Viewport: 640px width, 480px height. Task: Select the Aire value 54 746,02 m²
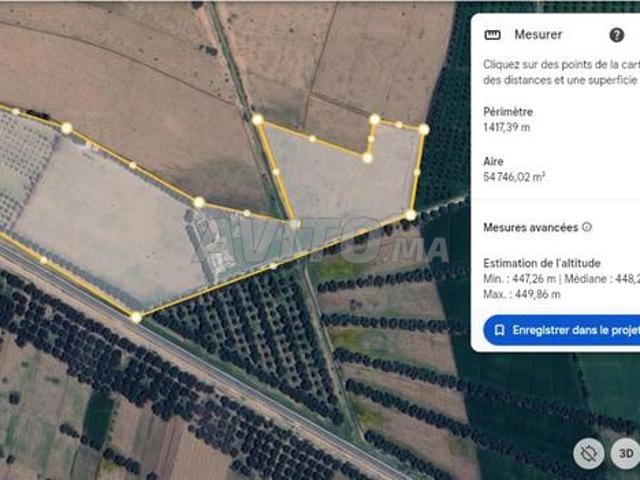514,177
